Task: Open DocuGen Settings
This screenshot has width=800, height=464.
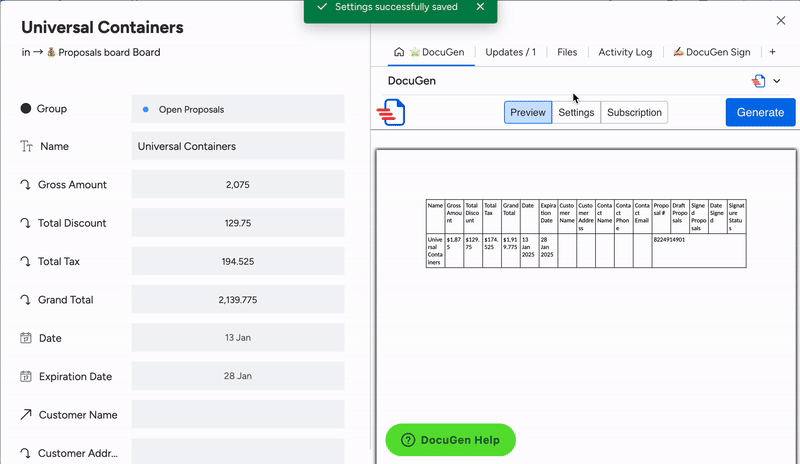Action: [x=576, y=112]
